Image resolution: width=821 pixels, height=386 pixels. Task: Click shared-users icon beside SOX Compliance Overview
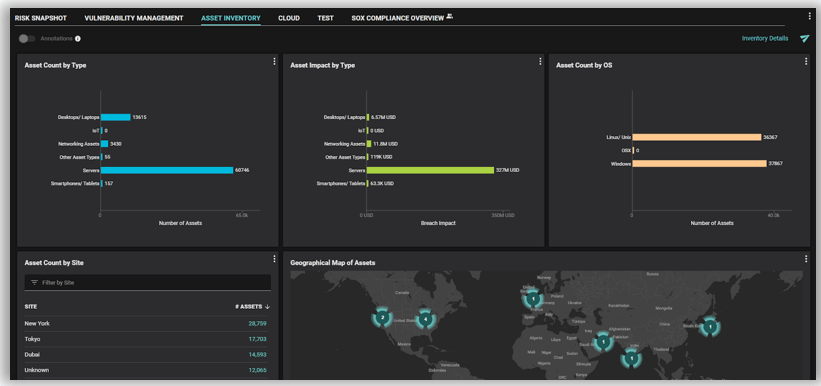tap(449, 17)
